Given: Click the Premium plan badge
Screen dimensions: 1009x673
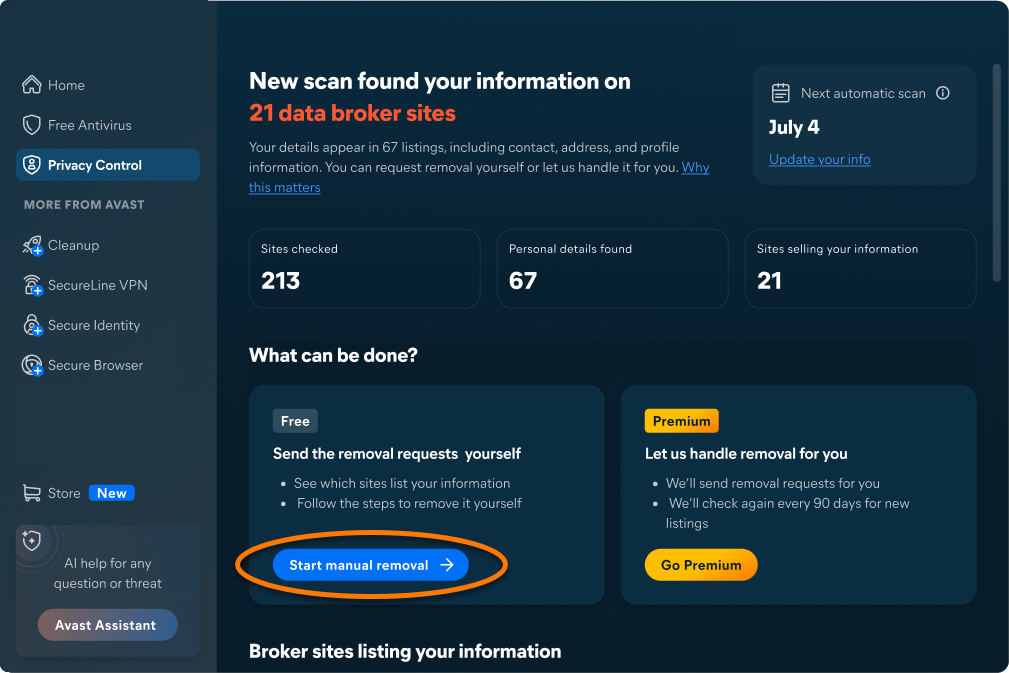Looking at the screenshot, I should [x=681, y=421].
